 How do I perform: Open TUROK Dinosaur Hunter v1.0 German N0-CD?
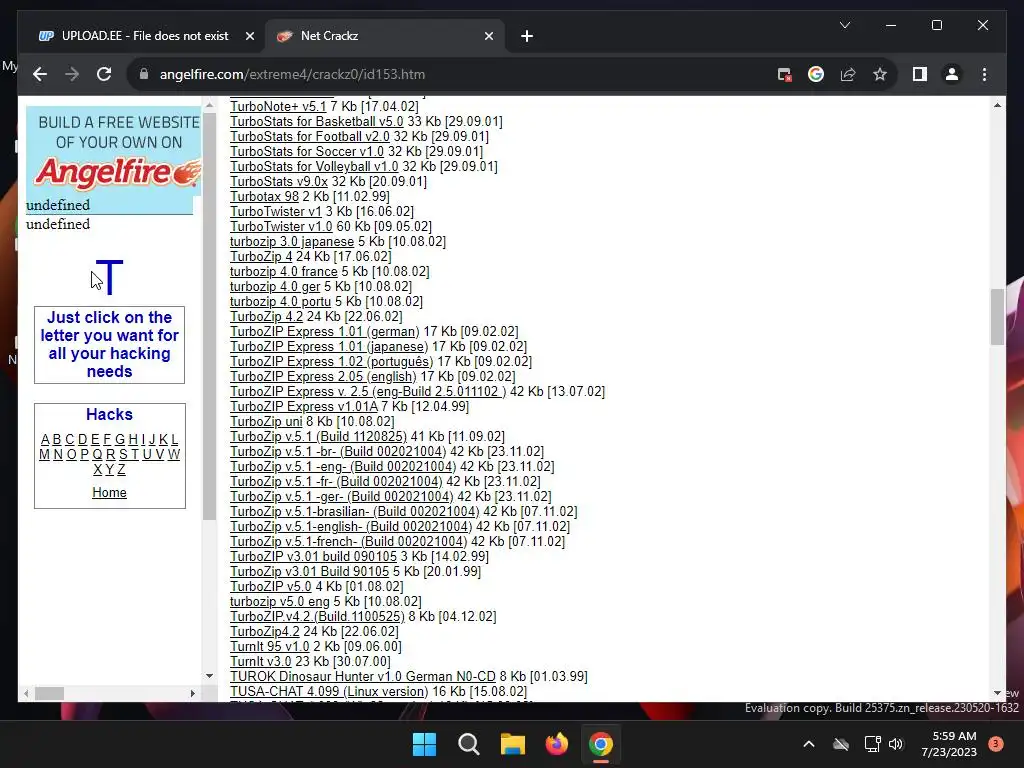coord(363,677)
